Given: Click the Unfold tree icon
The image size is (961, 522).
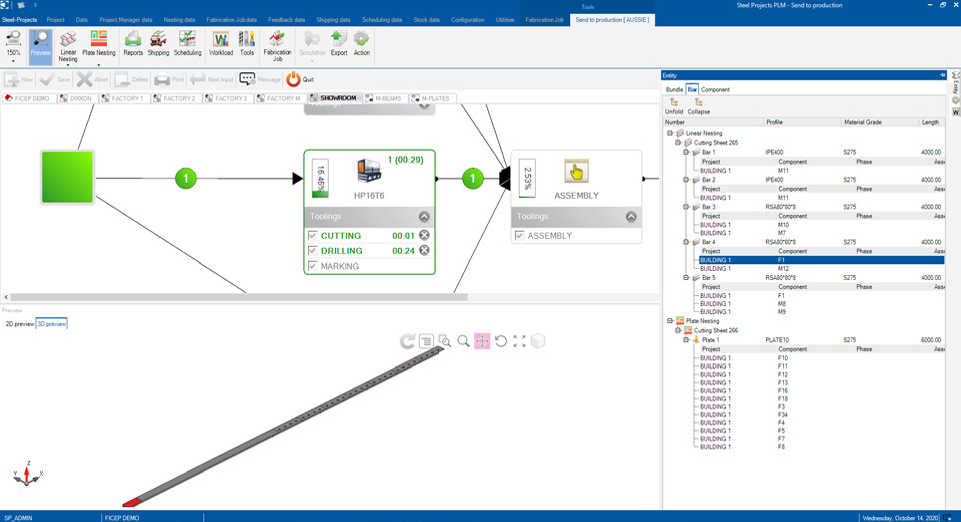Looking at the screenshot, I should pyautogui.click(x=674, y=107).
